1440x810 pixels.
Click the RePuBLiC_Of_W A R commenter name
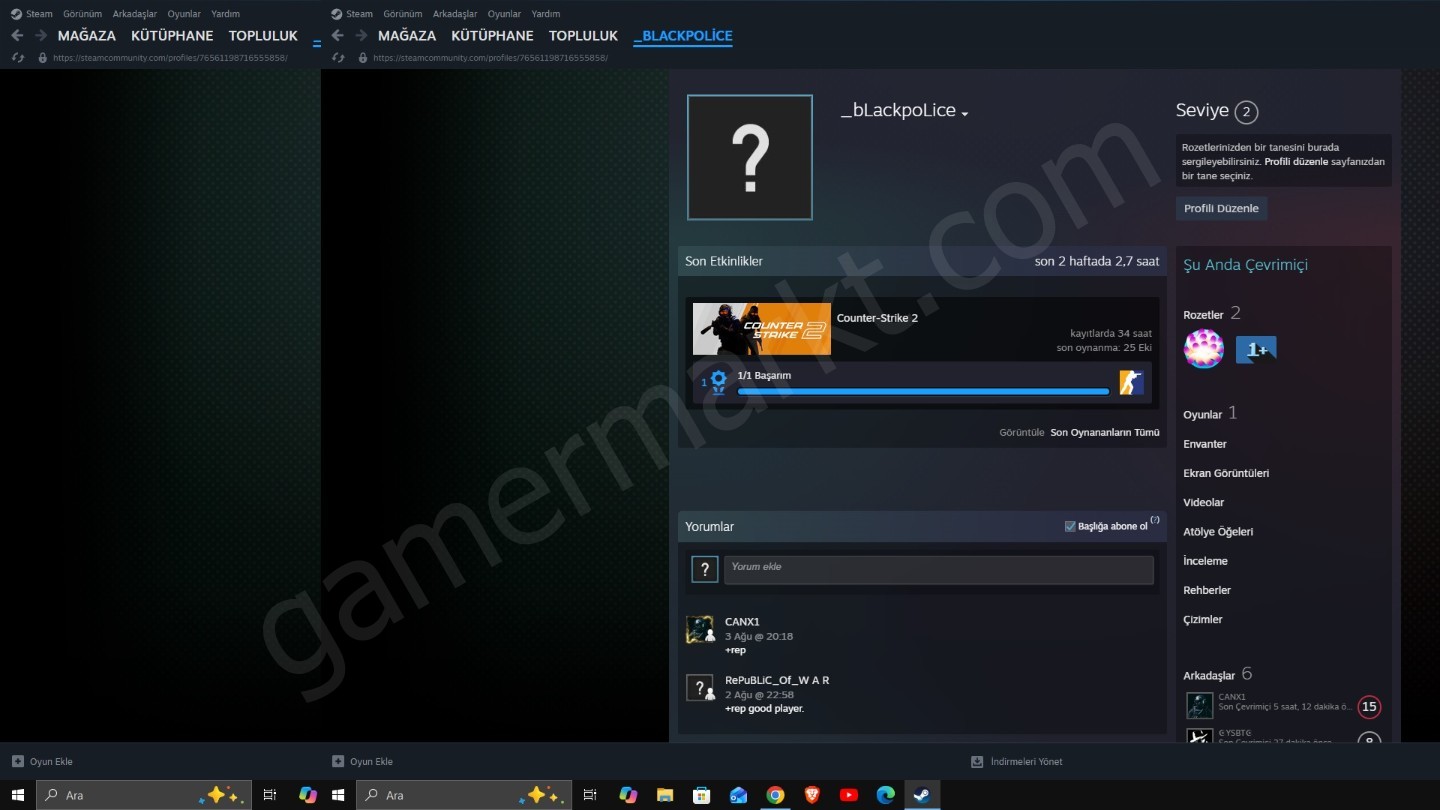point(777,680)
